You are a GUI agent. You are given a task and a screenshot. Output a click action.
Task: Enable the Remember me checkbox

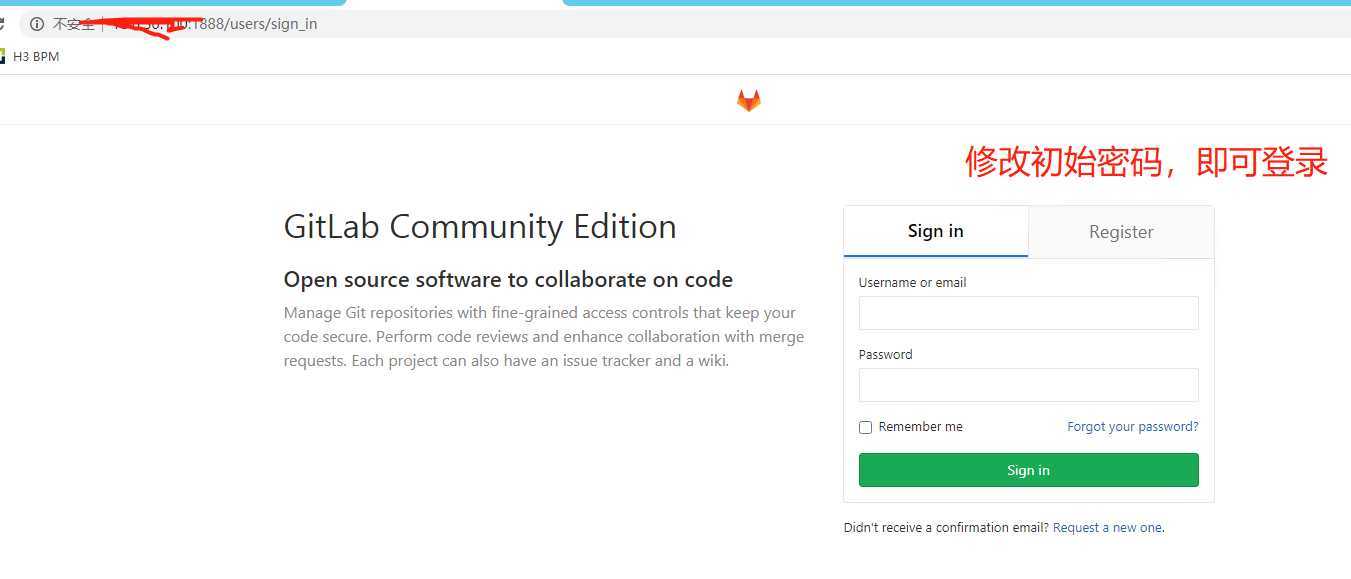pyautogui.click(x=866, y=427)
